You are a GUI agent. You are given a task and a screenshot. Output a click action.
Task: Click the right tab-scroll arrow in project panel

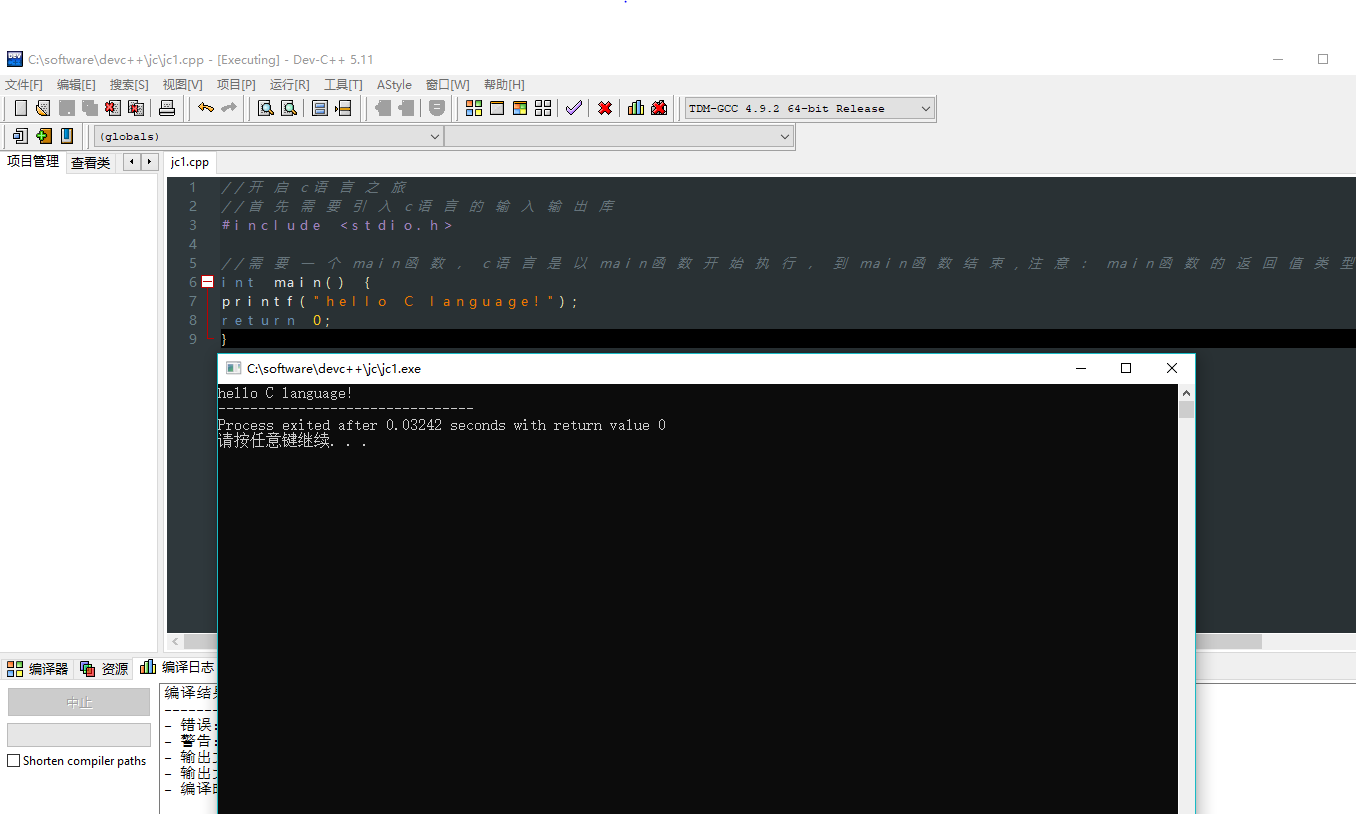click(x=149, y=162)
